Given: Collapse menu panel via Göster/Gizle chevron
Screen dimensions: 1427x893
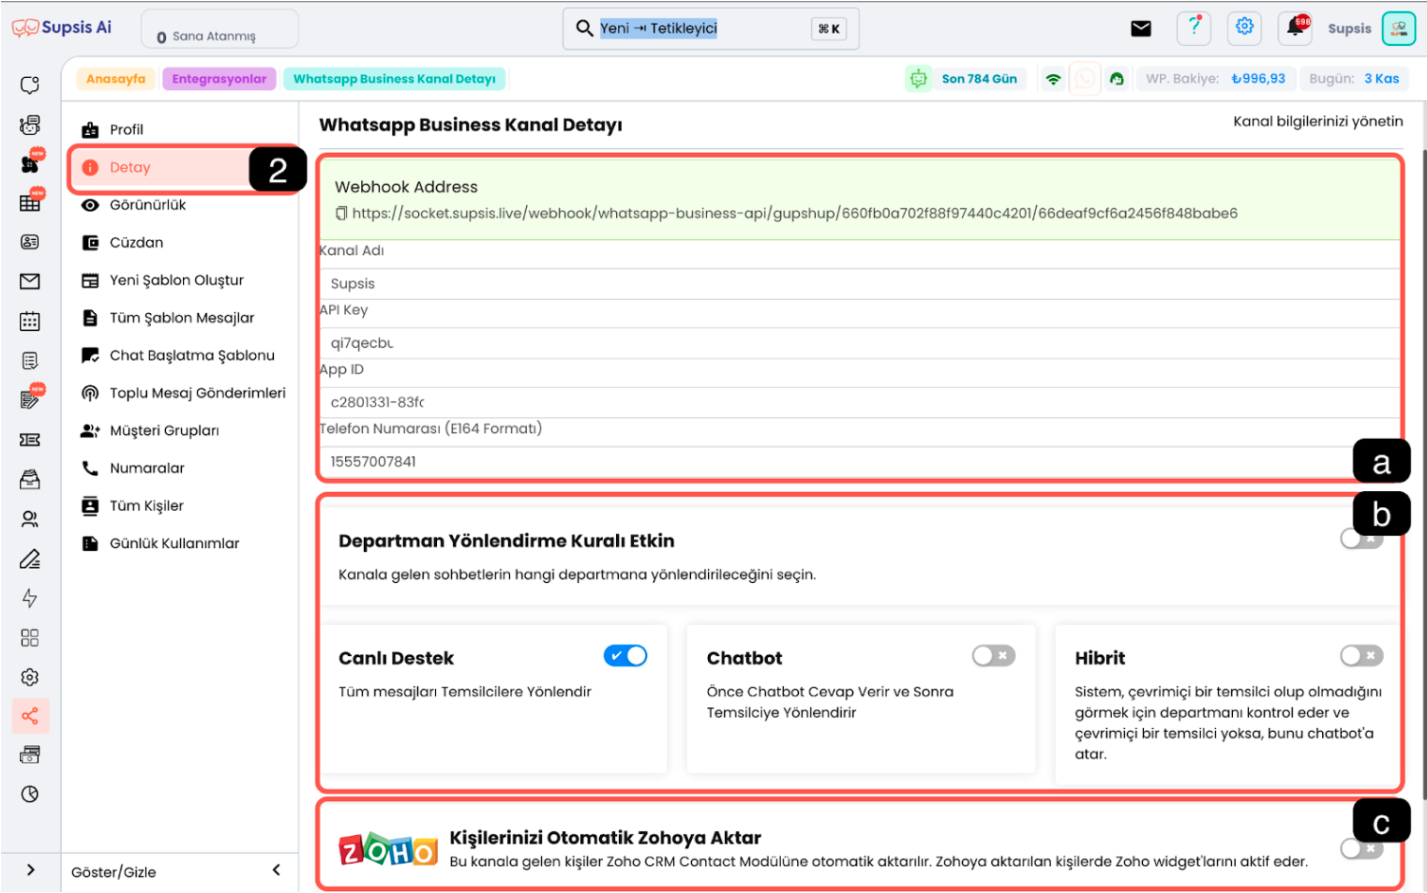Looking at the screenshot, I should pos(276,870).
